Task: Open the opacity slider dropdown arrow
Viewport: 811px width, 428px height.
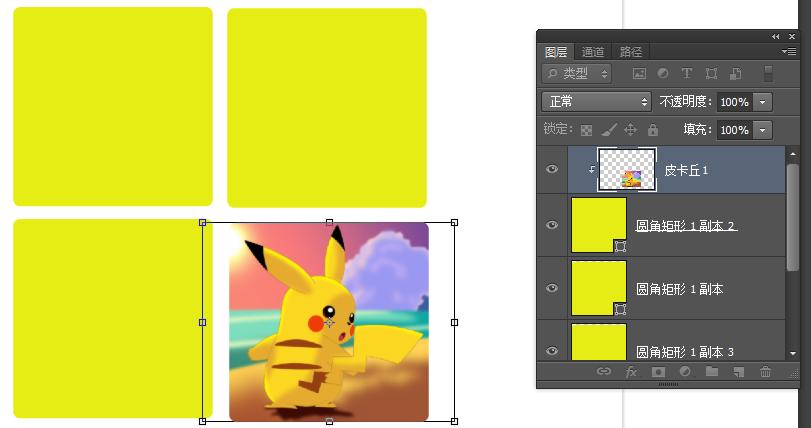Action: [763, 102]
